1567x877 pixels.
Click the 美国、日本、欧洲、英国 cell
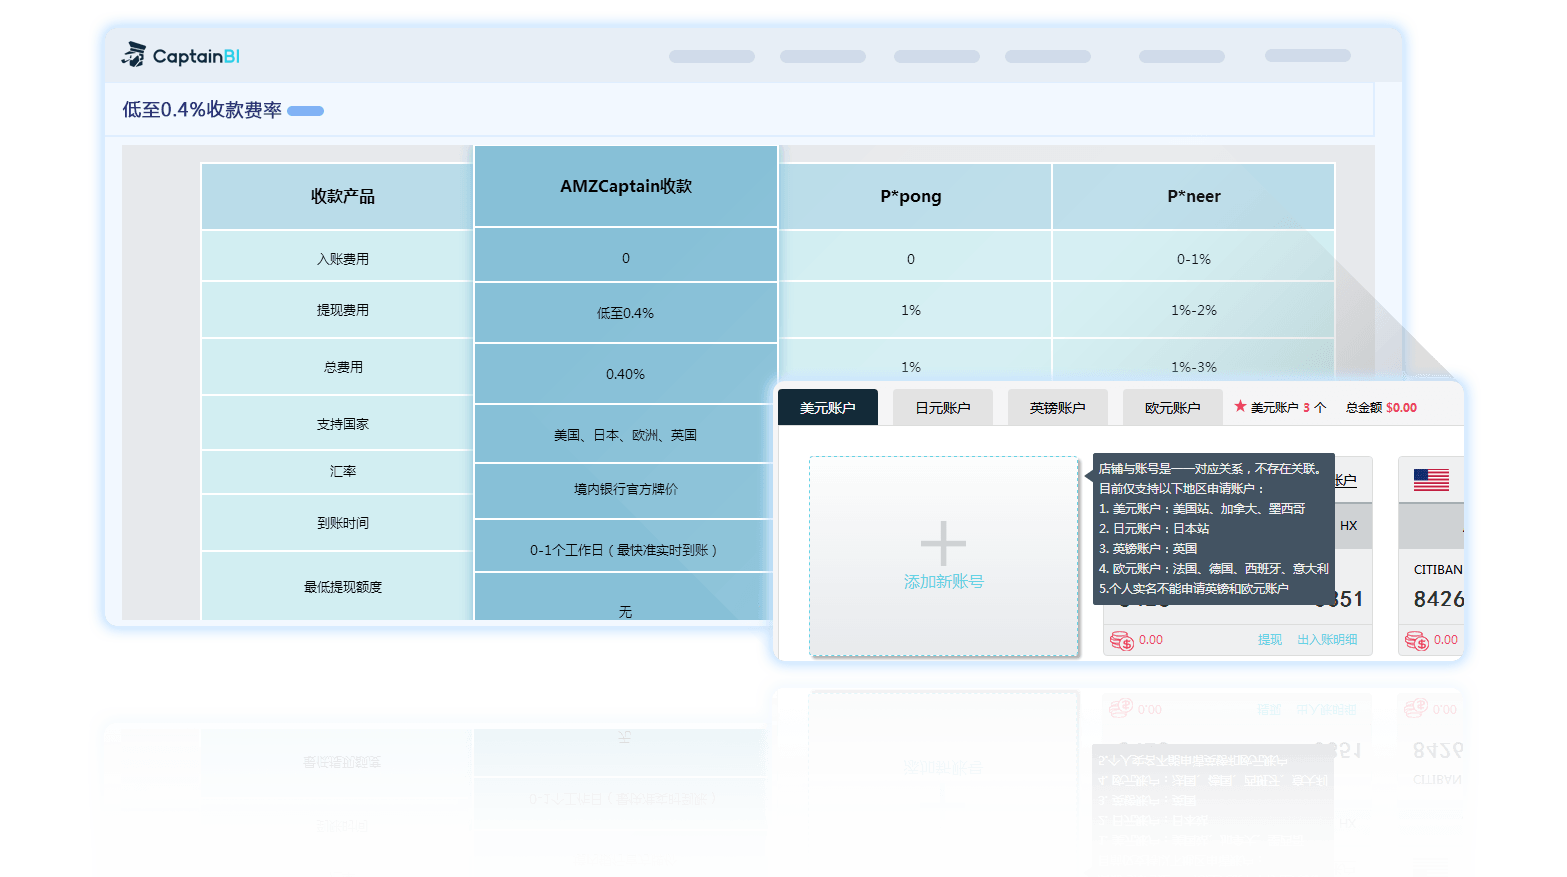pyautogui.click(x=626, y=435)
